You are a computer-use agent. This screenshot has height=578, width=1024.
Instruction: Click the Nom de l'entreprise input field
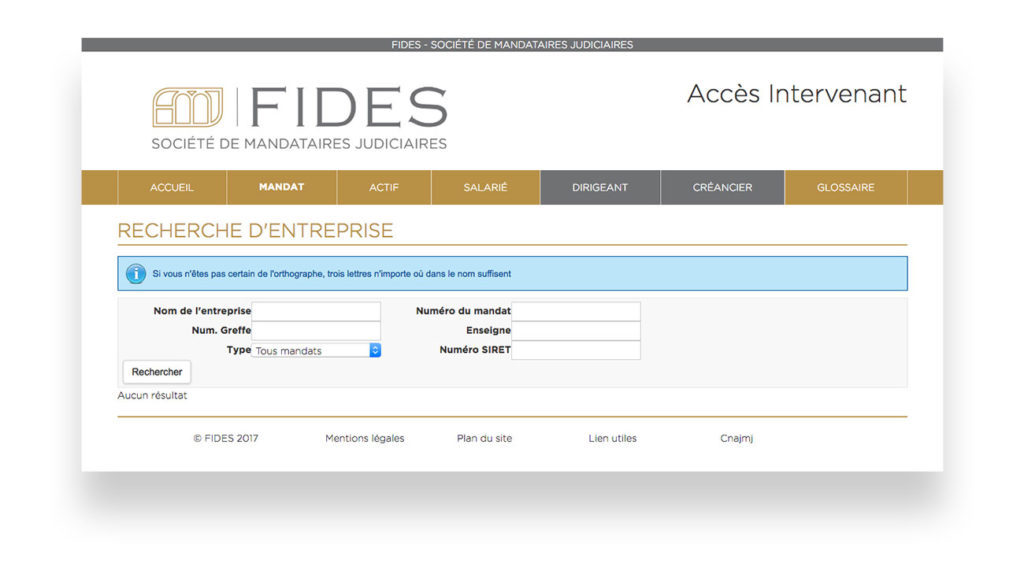(x=316, y=310)
